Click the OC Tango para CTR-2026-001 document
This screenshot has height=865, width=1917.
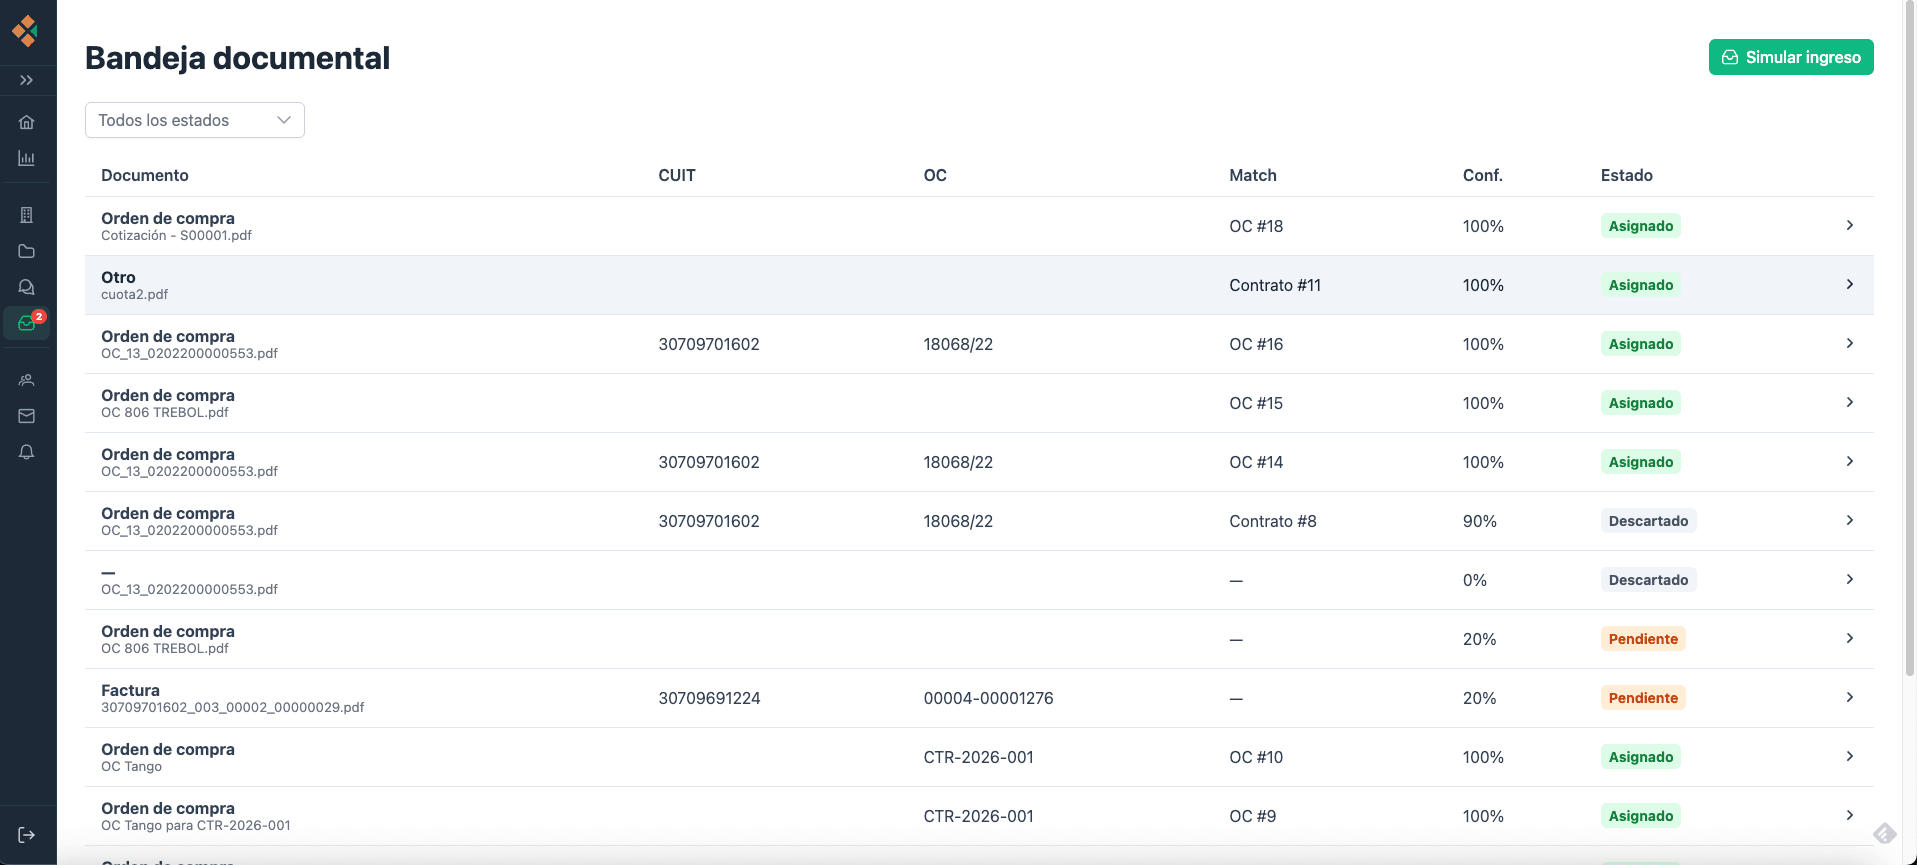point(196,826)
